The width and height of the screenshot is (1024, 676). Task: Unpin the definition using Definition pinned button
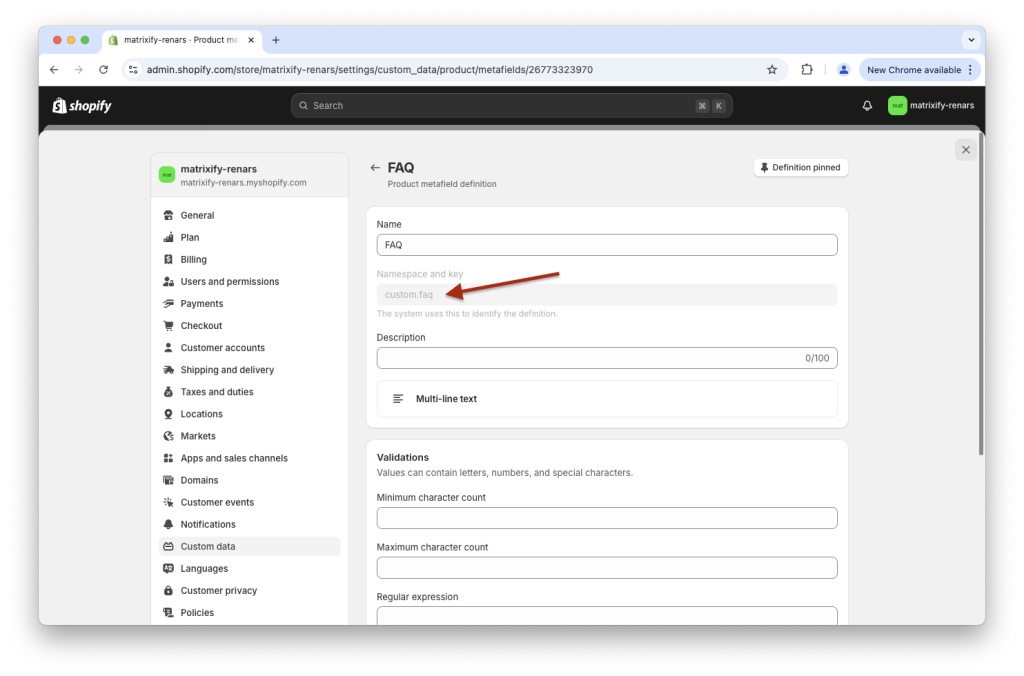(800, 167)
